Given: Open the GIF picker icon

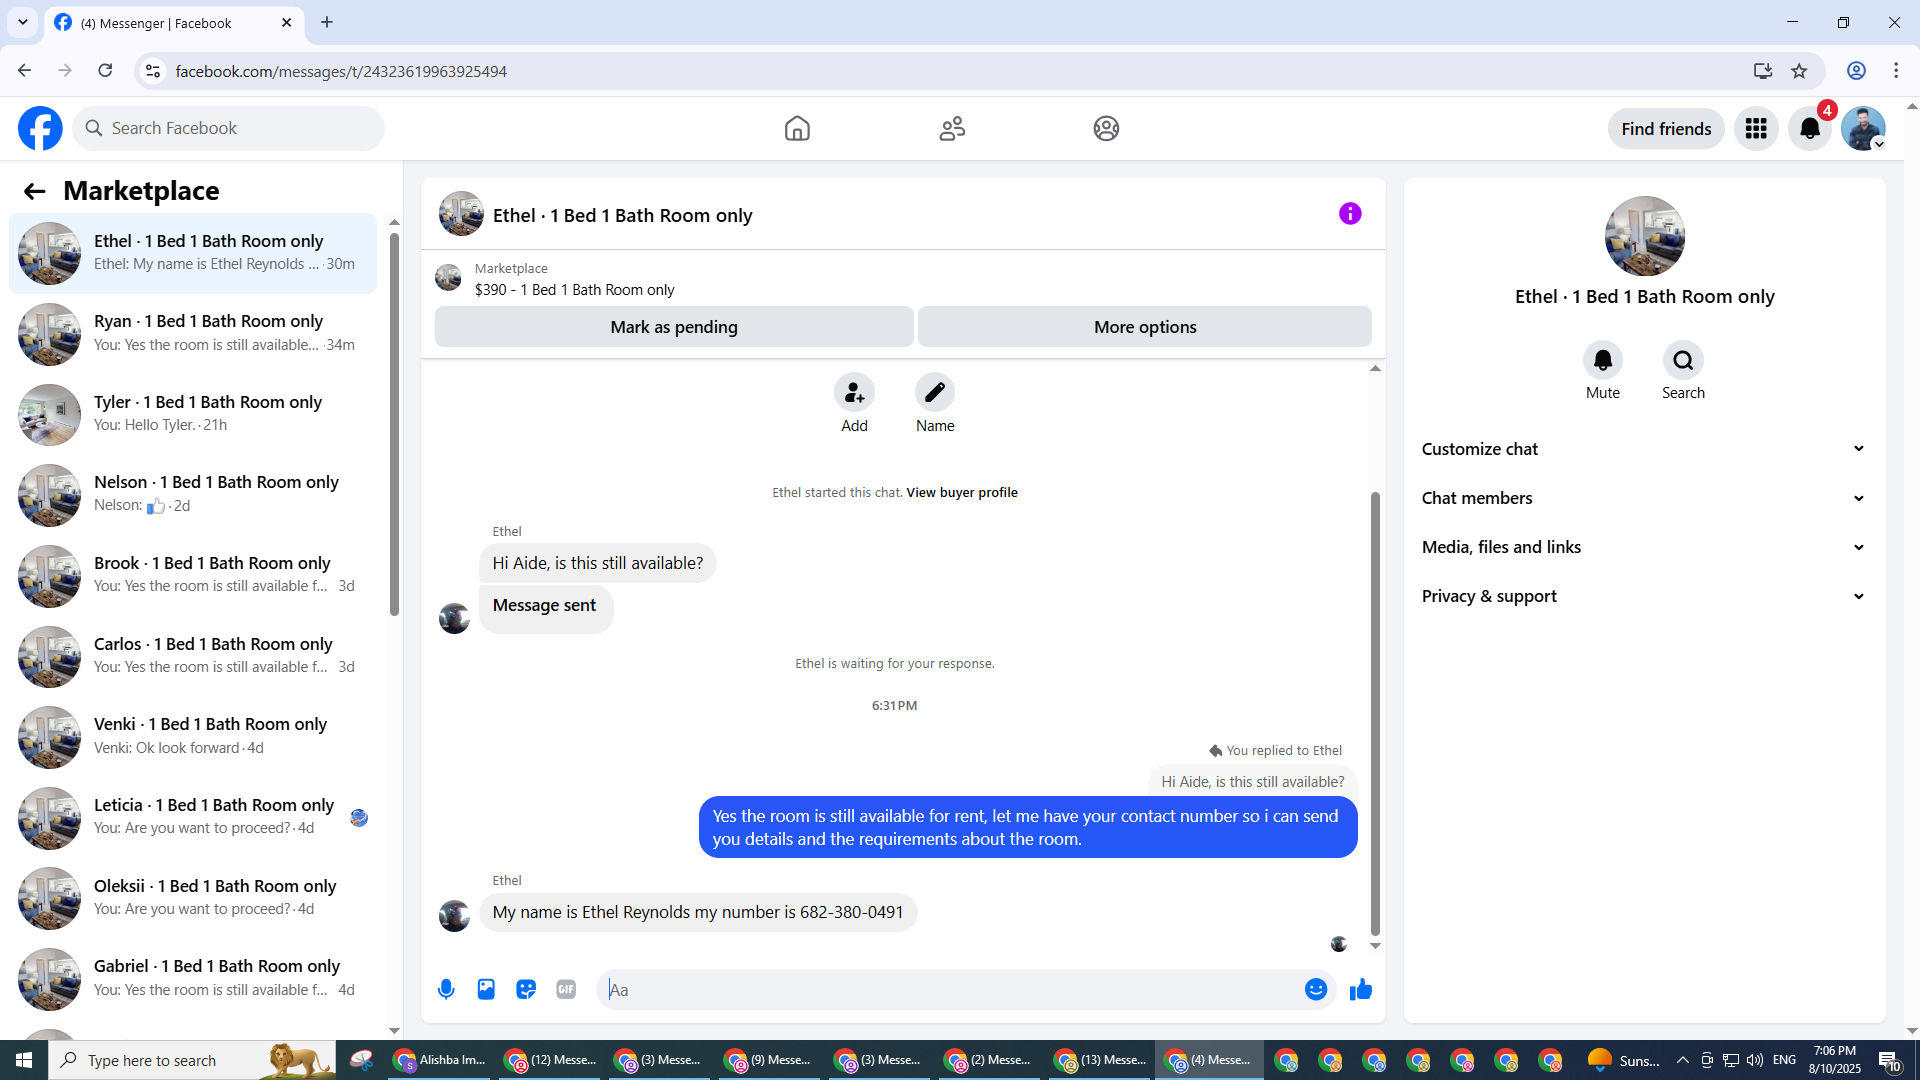Looking at the screenshot, I should click(566, 989).
